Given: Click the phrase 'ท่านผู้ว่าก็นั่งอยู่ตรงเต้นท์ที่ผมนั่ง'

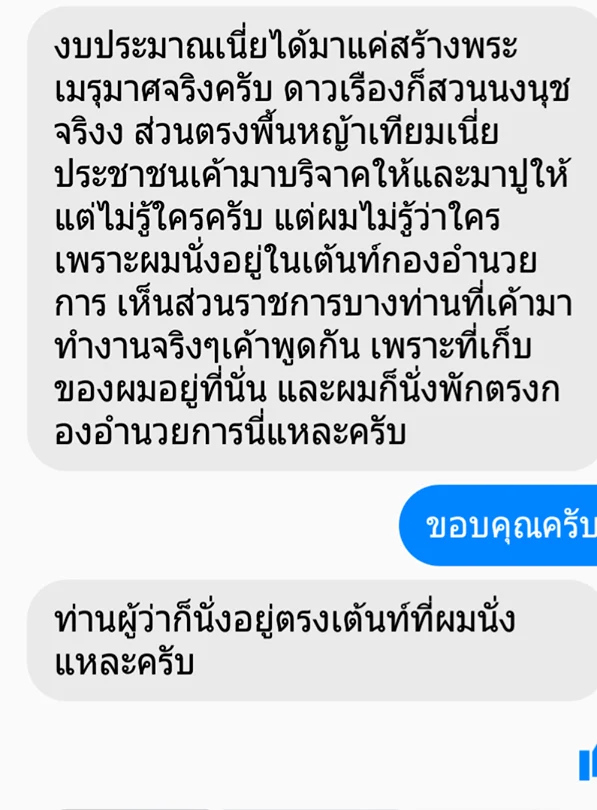Looking at the screenshot, I should [x=285, y=619].
